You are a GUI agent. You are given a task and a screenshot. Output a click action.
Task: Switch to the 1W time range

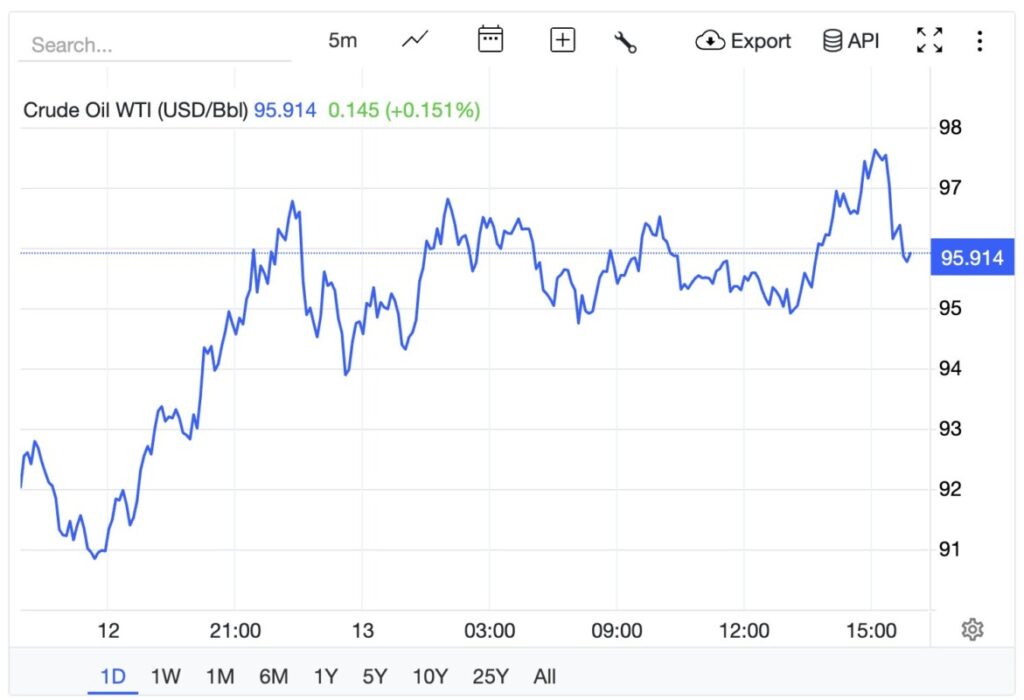tap(166, 676)
